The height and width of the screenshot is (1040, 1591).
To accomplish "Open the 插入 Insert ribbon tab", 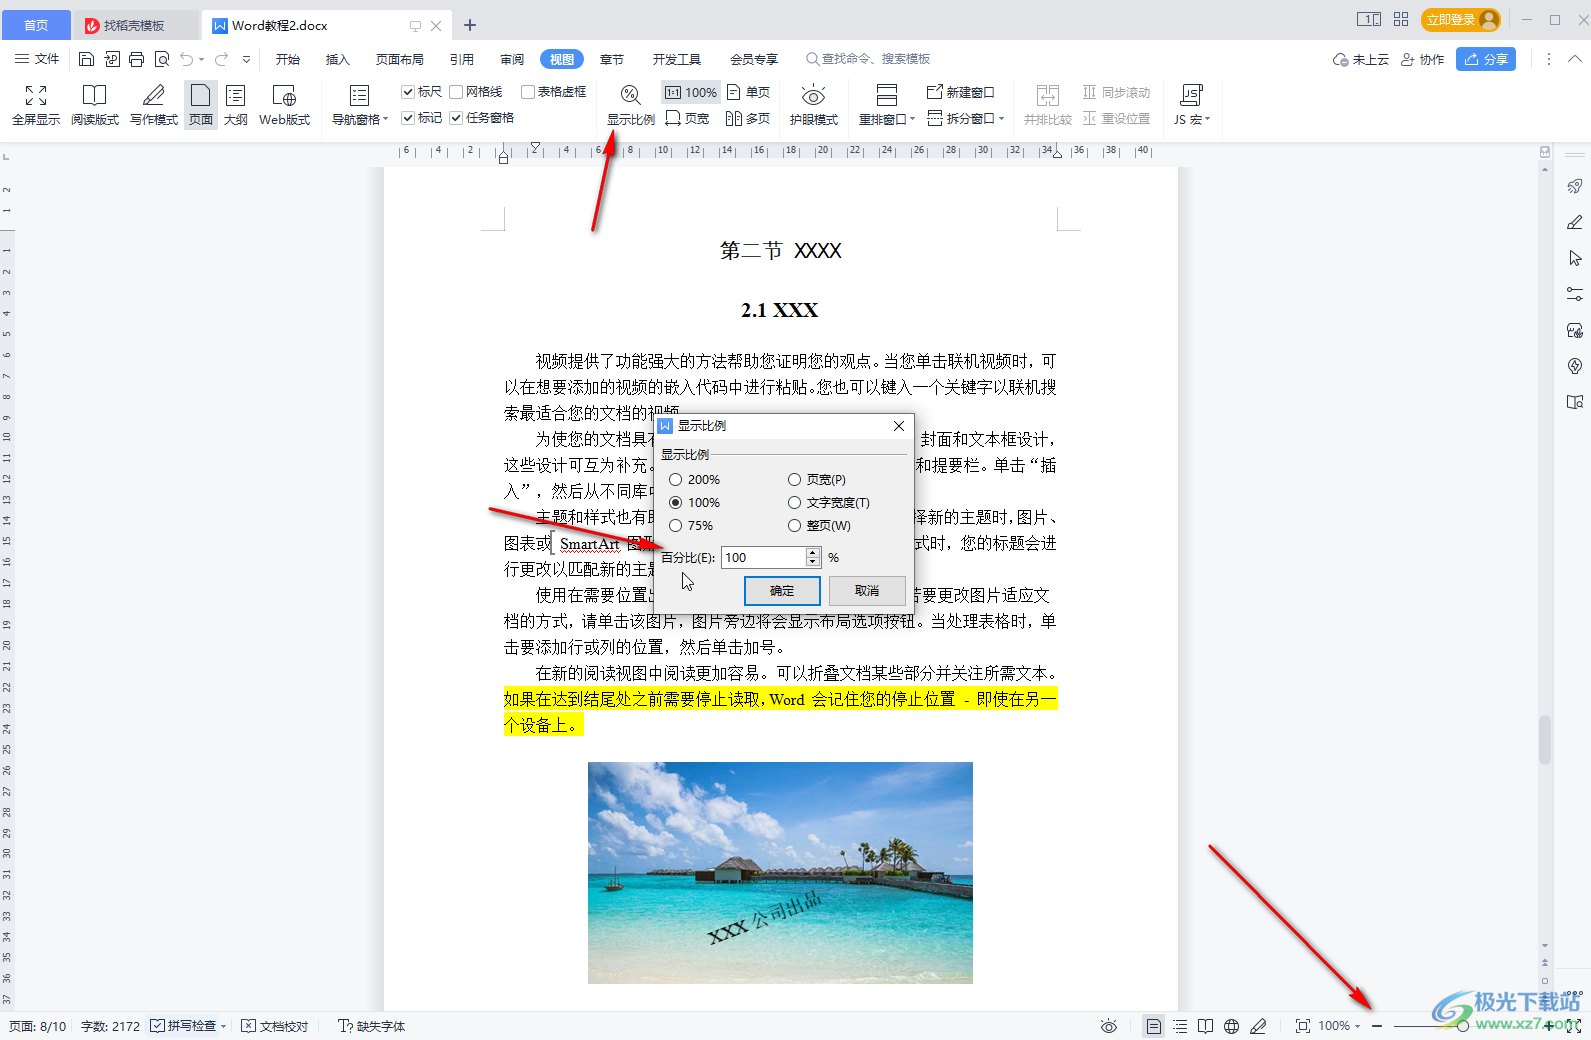I will pyautogui.click(x=338, y=59).
